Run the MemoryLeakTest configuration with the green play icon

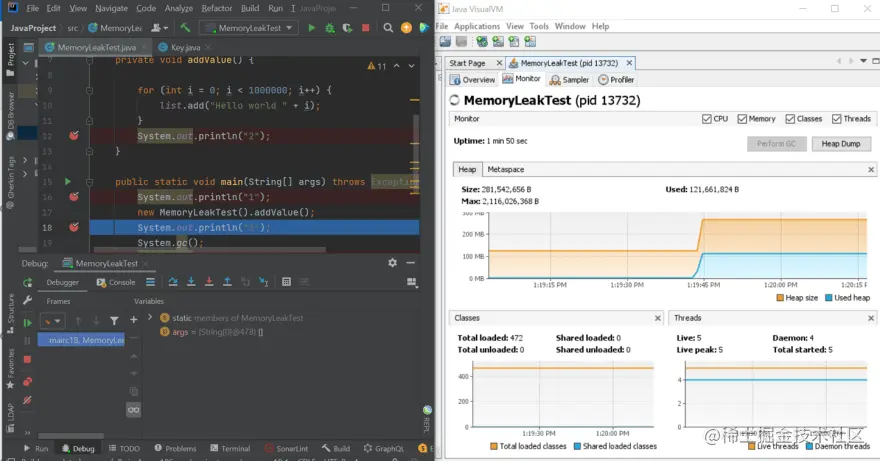(x=311, y=28)
